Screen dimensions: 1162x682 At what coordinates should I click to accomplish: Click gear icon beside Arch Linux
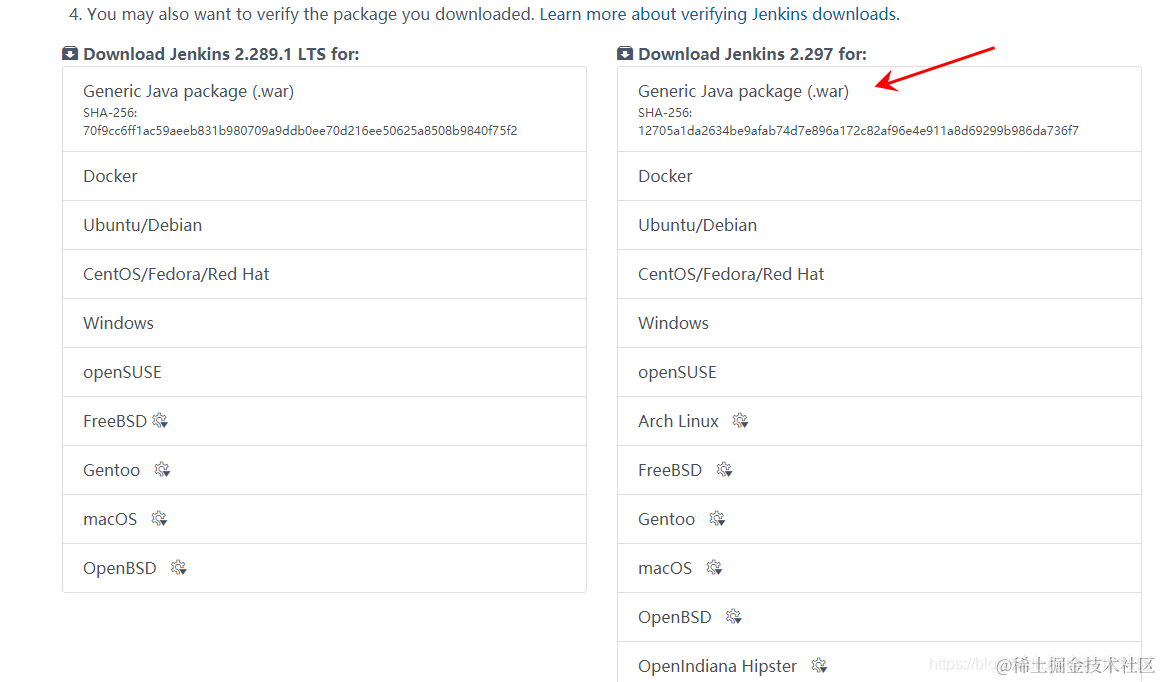(x=740, y=421)
